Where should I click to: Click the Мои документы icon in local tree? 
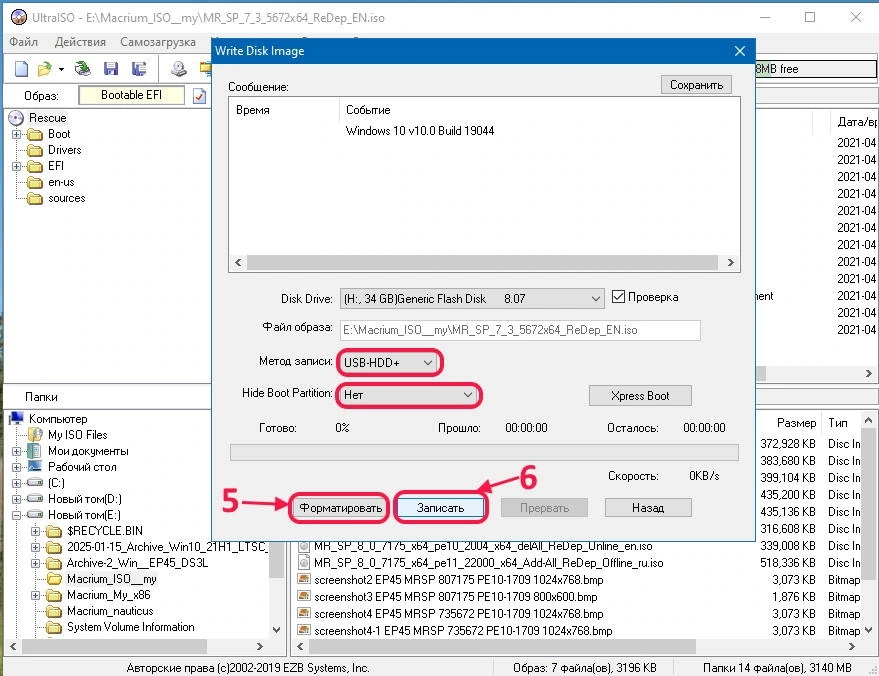(35, 451)
